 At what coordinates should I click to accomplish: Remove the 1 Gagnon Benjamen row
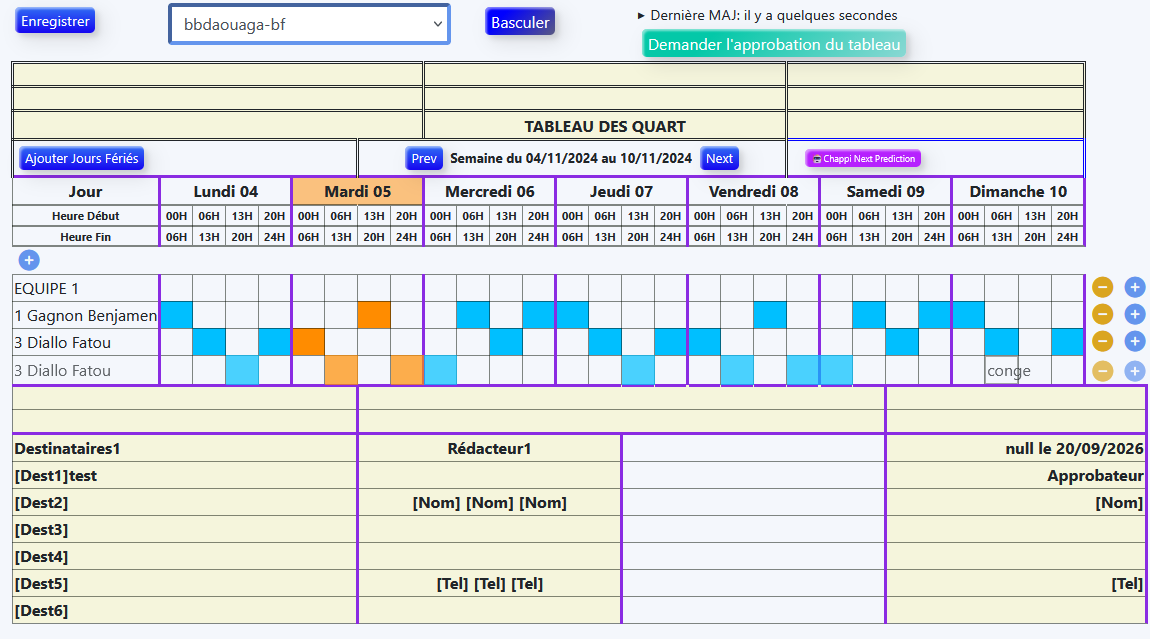pos(1102,315)
